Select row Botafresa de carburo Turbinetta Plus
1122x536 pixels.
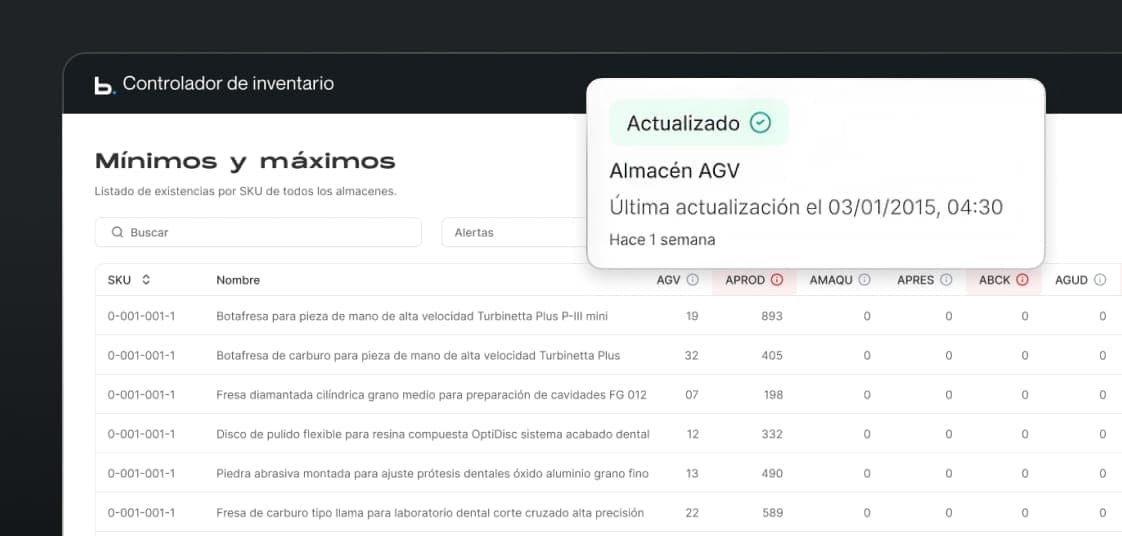[608, 355]
